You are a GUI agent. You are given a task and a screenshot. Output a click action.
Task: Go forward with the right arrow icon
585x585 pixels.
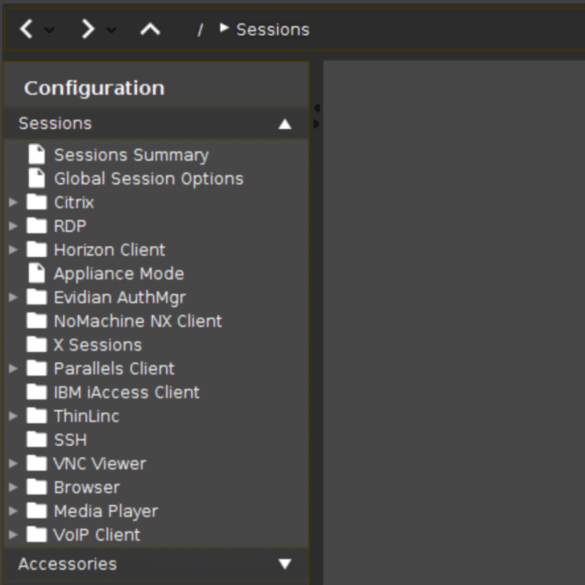(88, 29)
